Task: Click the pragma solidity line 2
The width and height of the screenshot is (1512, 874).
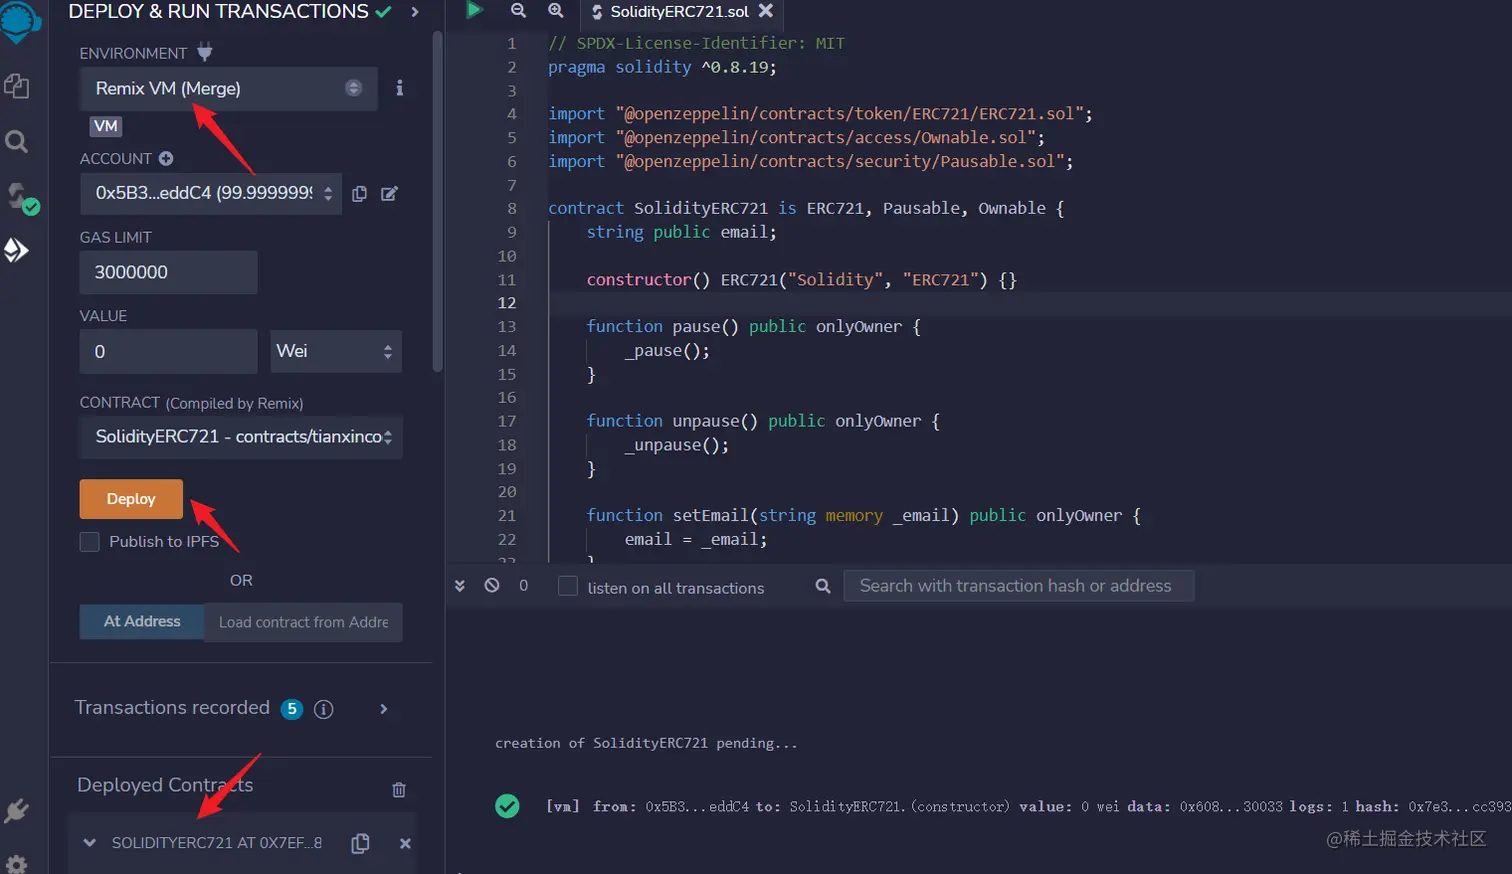Action: click(662, 67)
